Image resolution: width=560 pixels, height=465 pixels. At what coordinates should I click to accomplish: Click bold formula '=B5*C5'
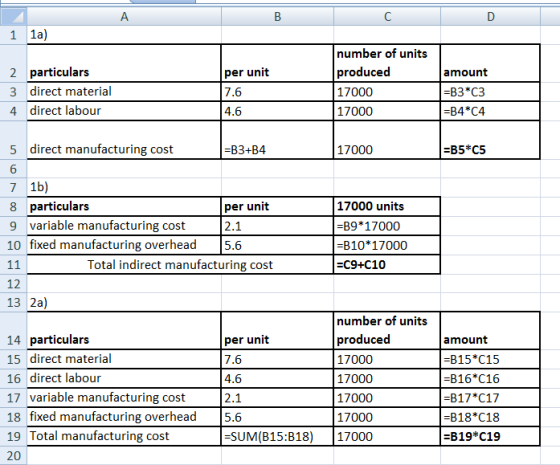point(490,140)
